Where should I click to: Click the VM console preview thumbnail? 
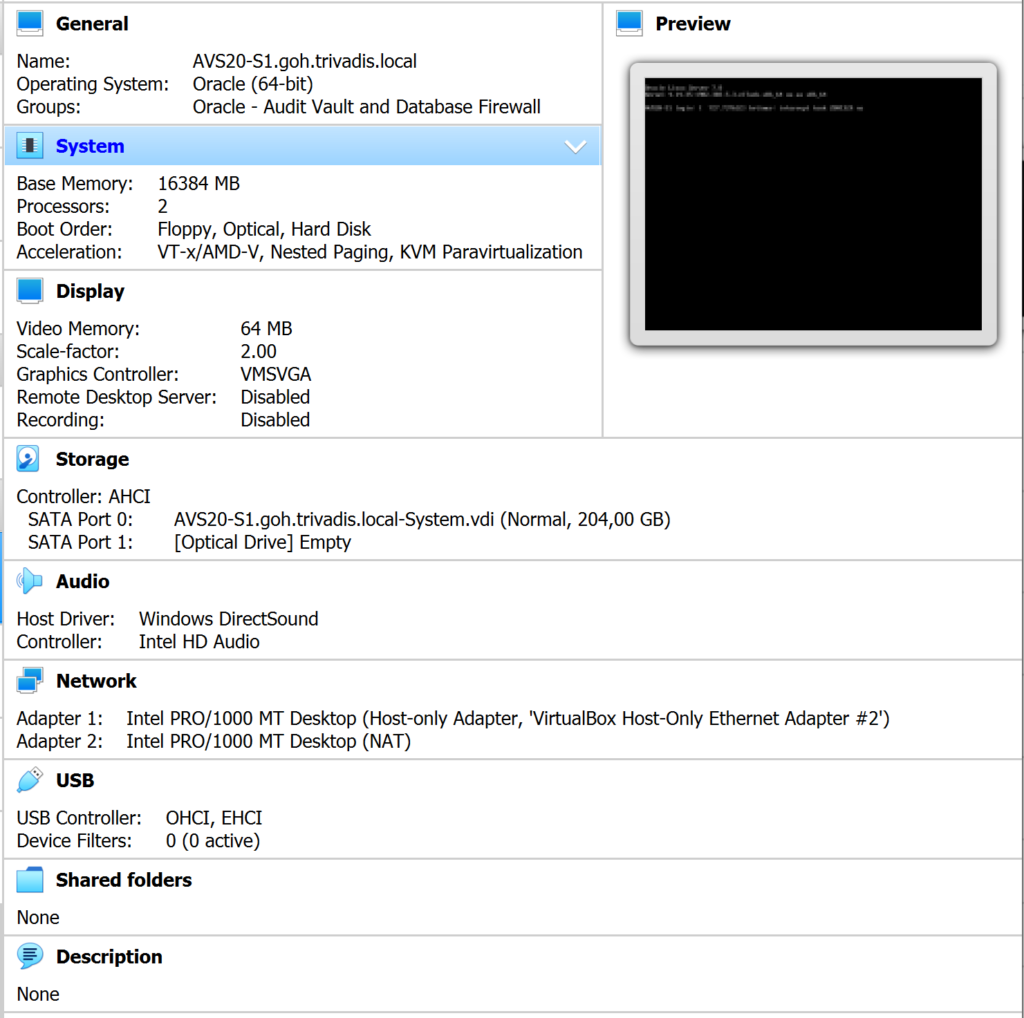point(813,204)
